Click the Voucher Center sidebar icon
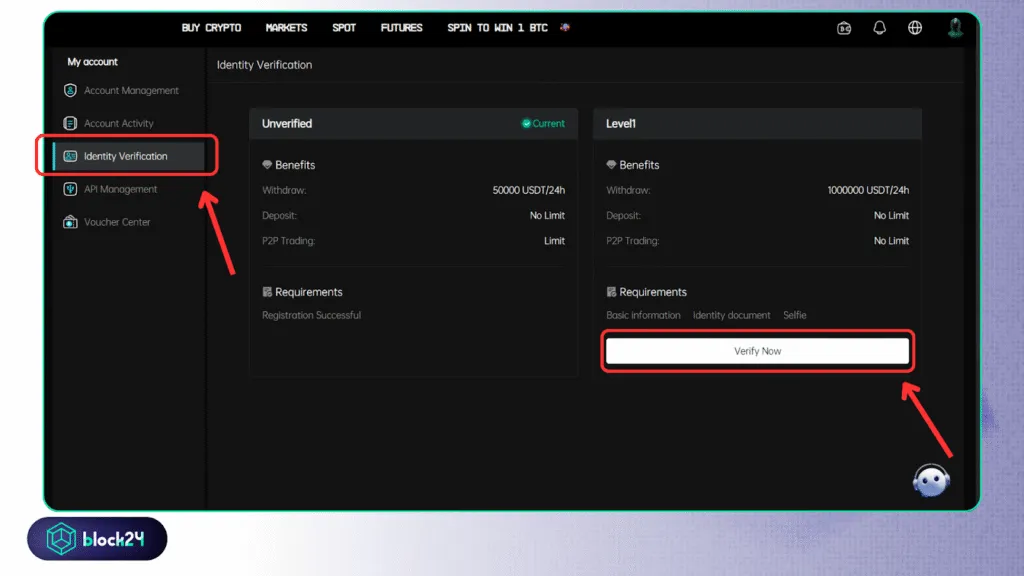 tap(70, 222)
